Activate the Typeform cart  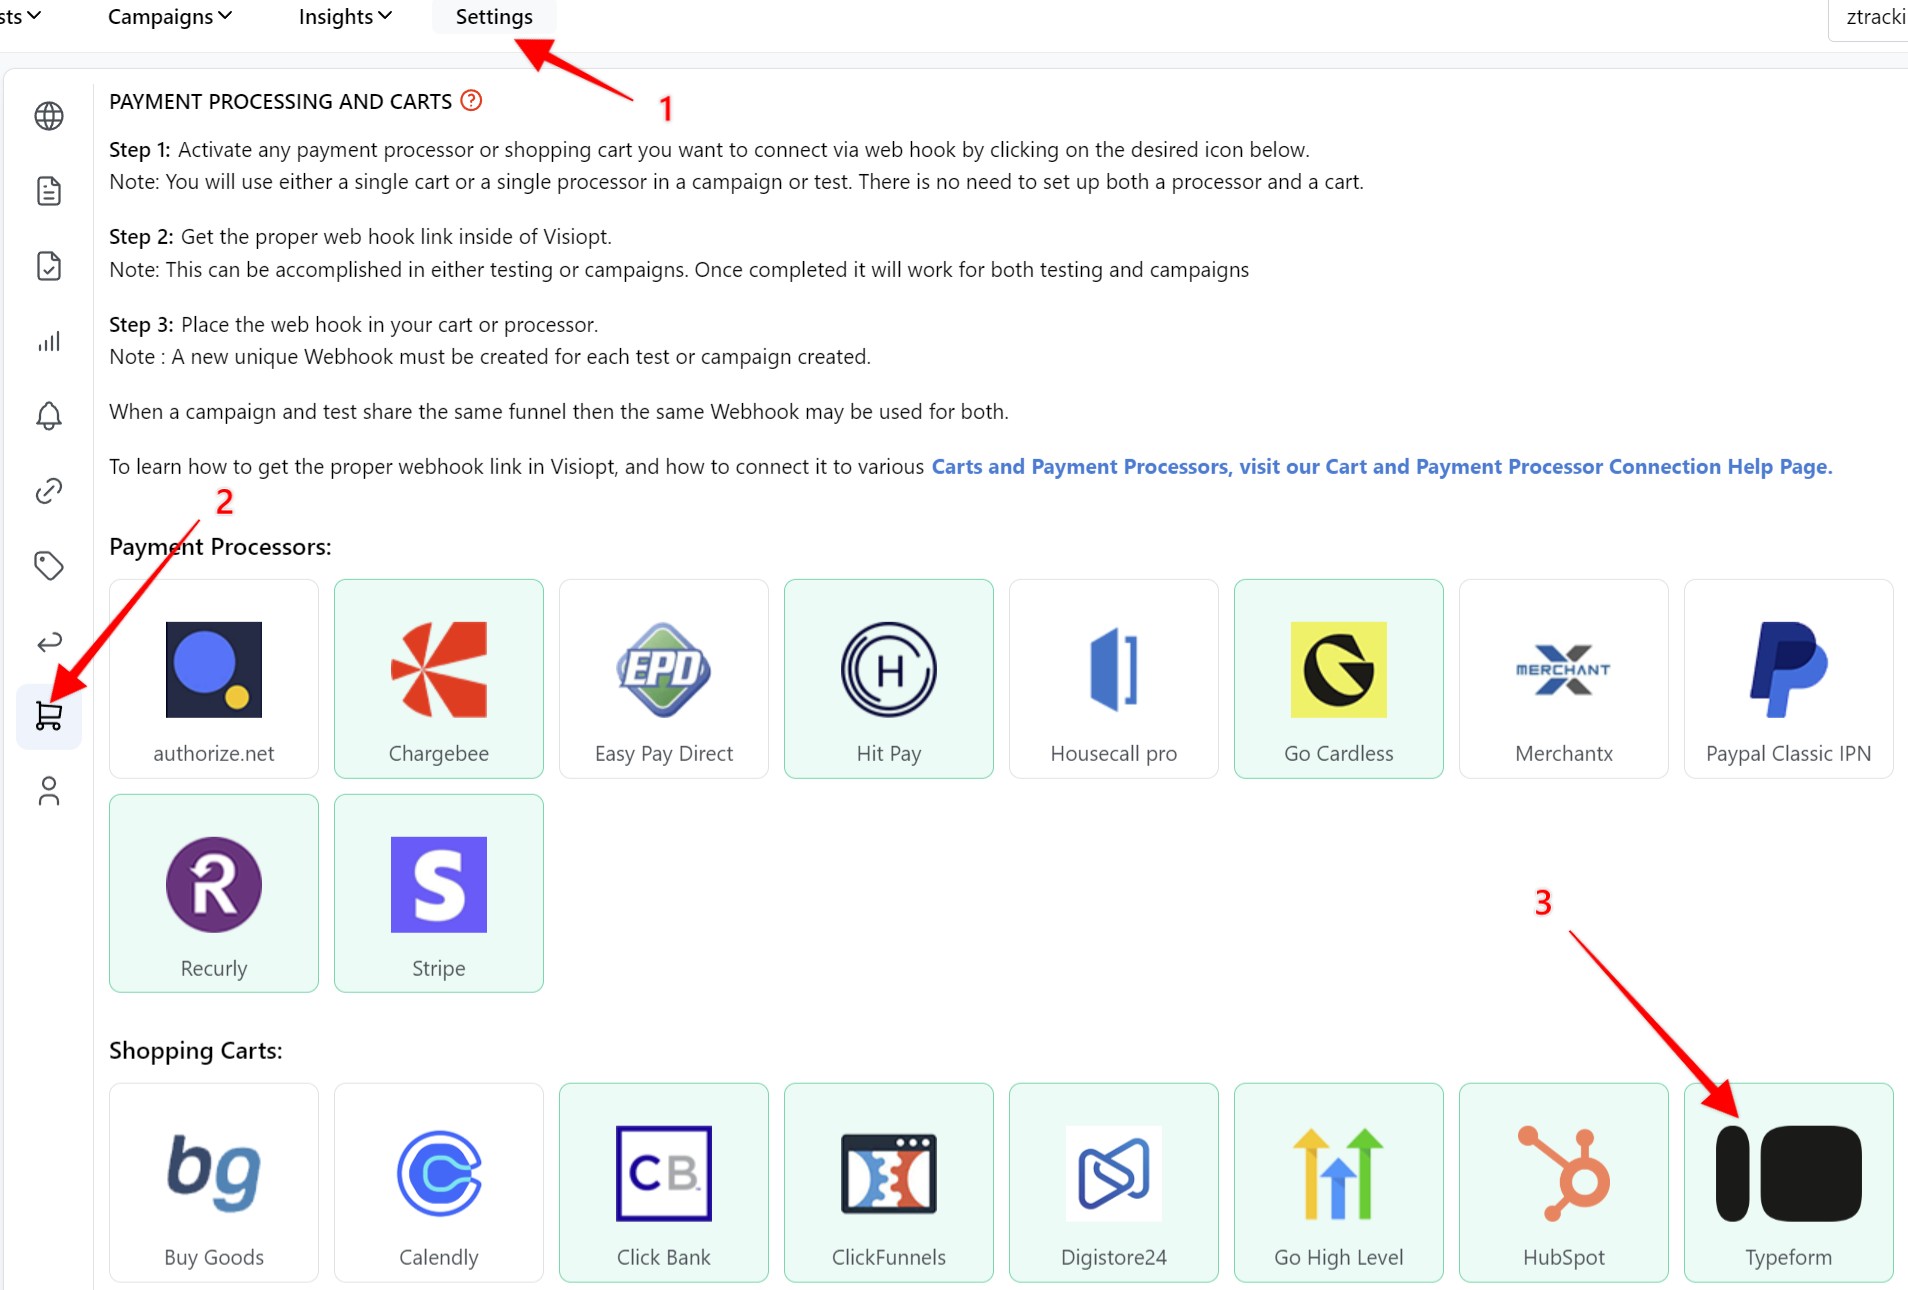pyautogui.click(x=1789, y=1183)
